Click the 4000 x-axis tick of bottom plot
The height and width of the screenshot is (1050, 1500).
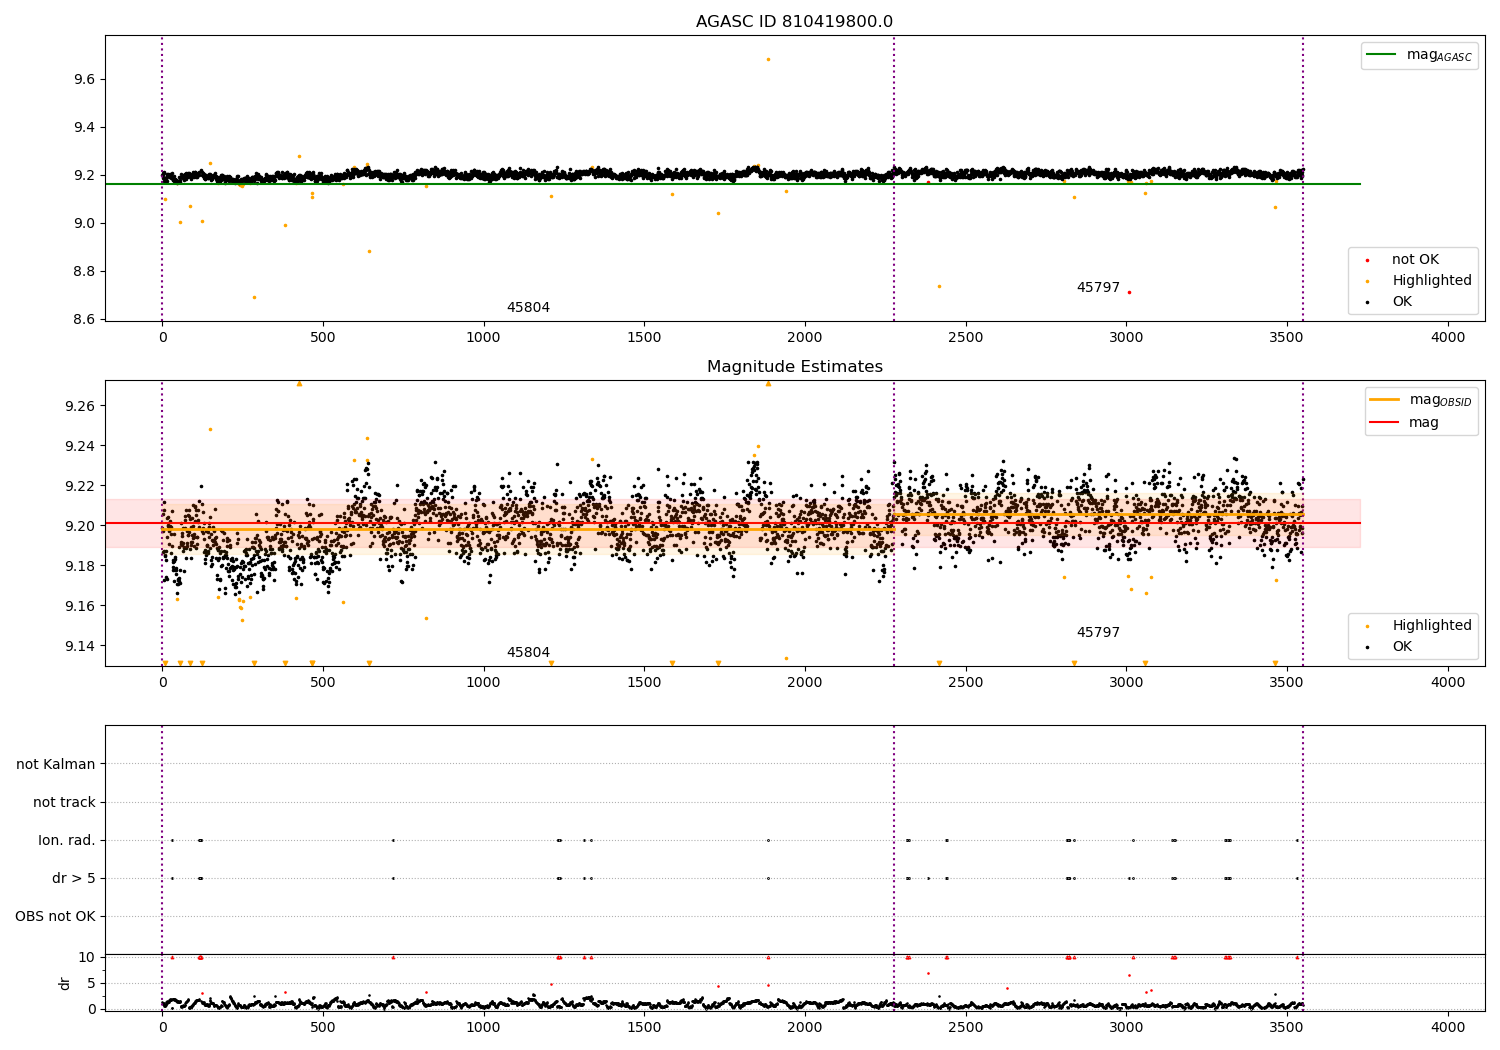click(1448, 1028)
